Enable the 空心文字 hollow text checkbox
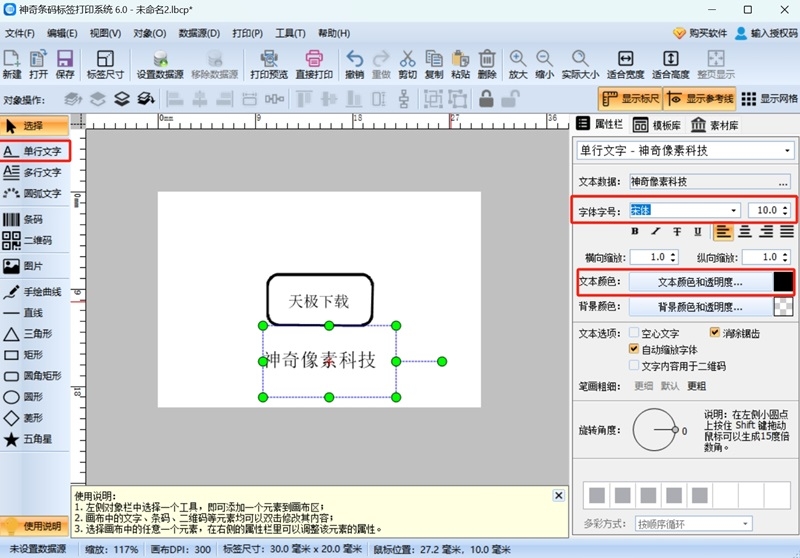 coord(635,333)
